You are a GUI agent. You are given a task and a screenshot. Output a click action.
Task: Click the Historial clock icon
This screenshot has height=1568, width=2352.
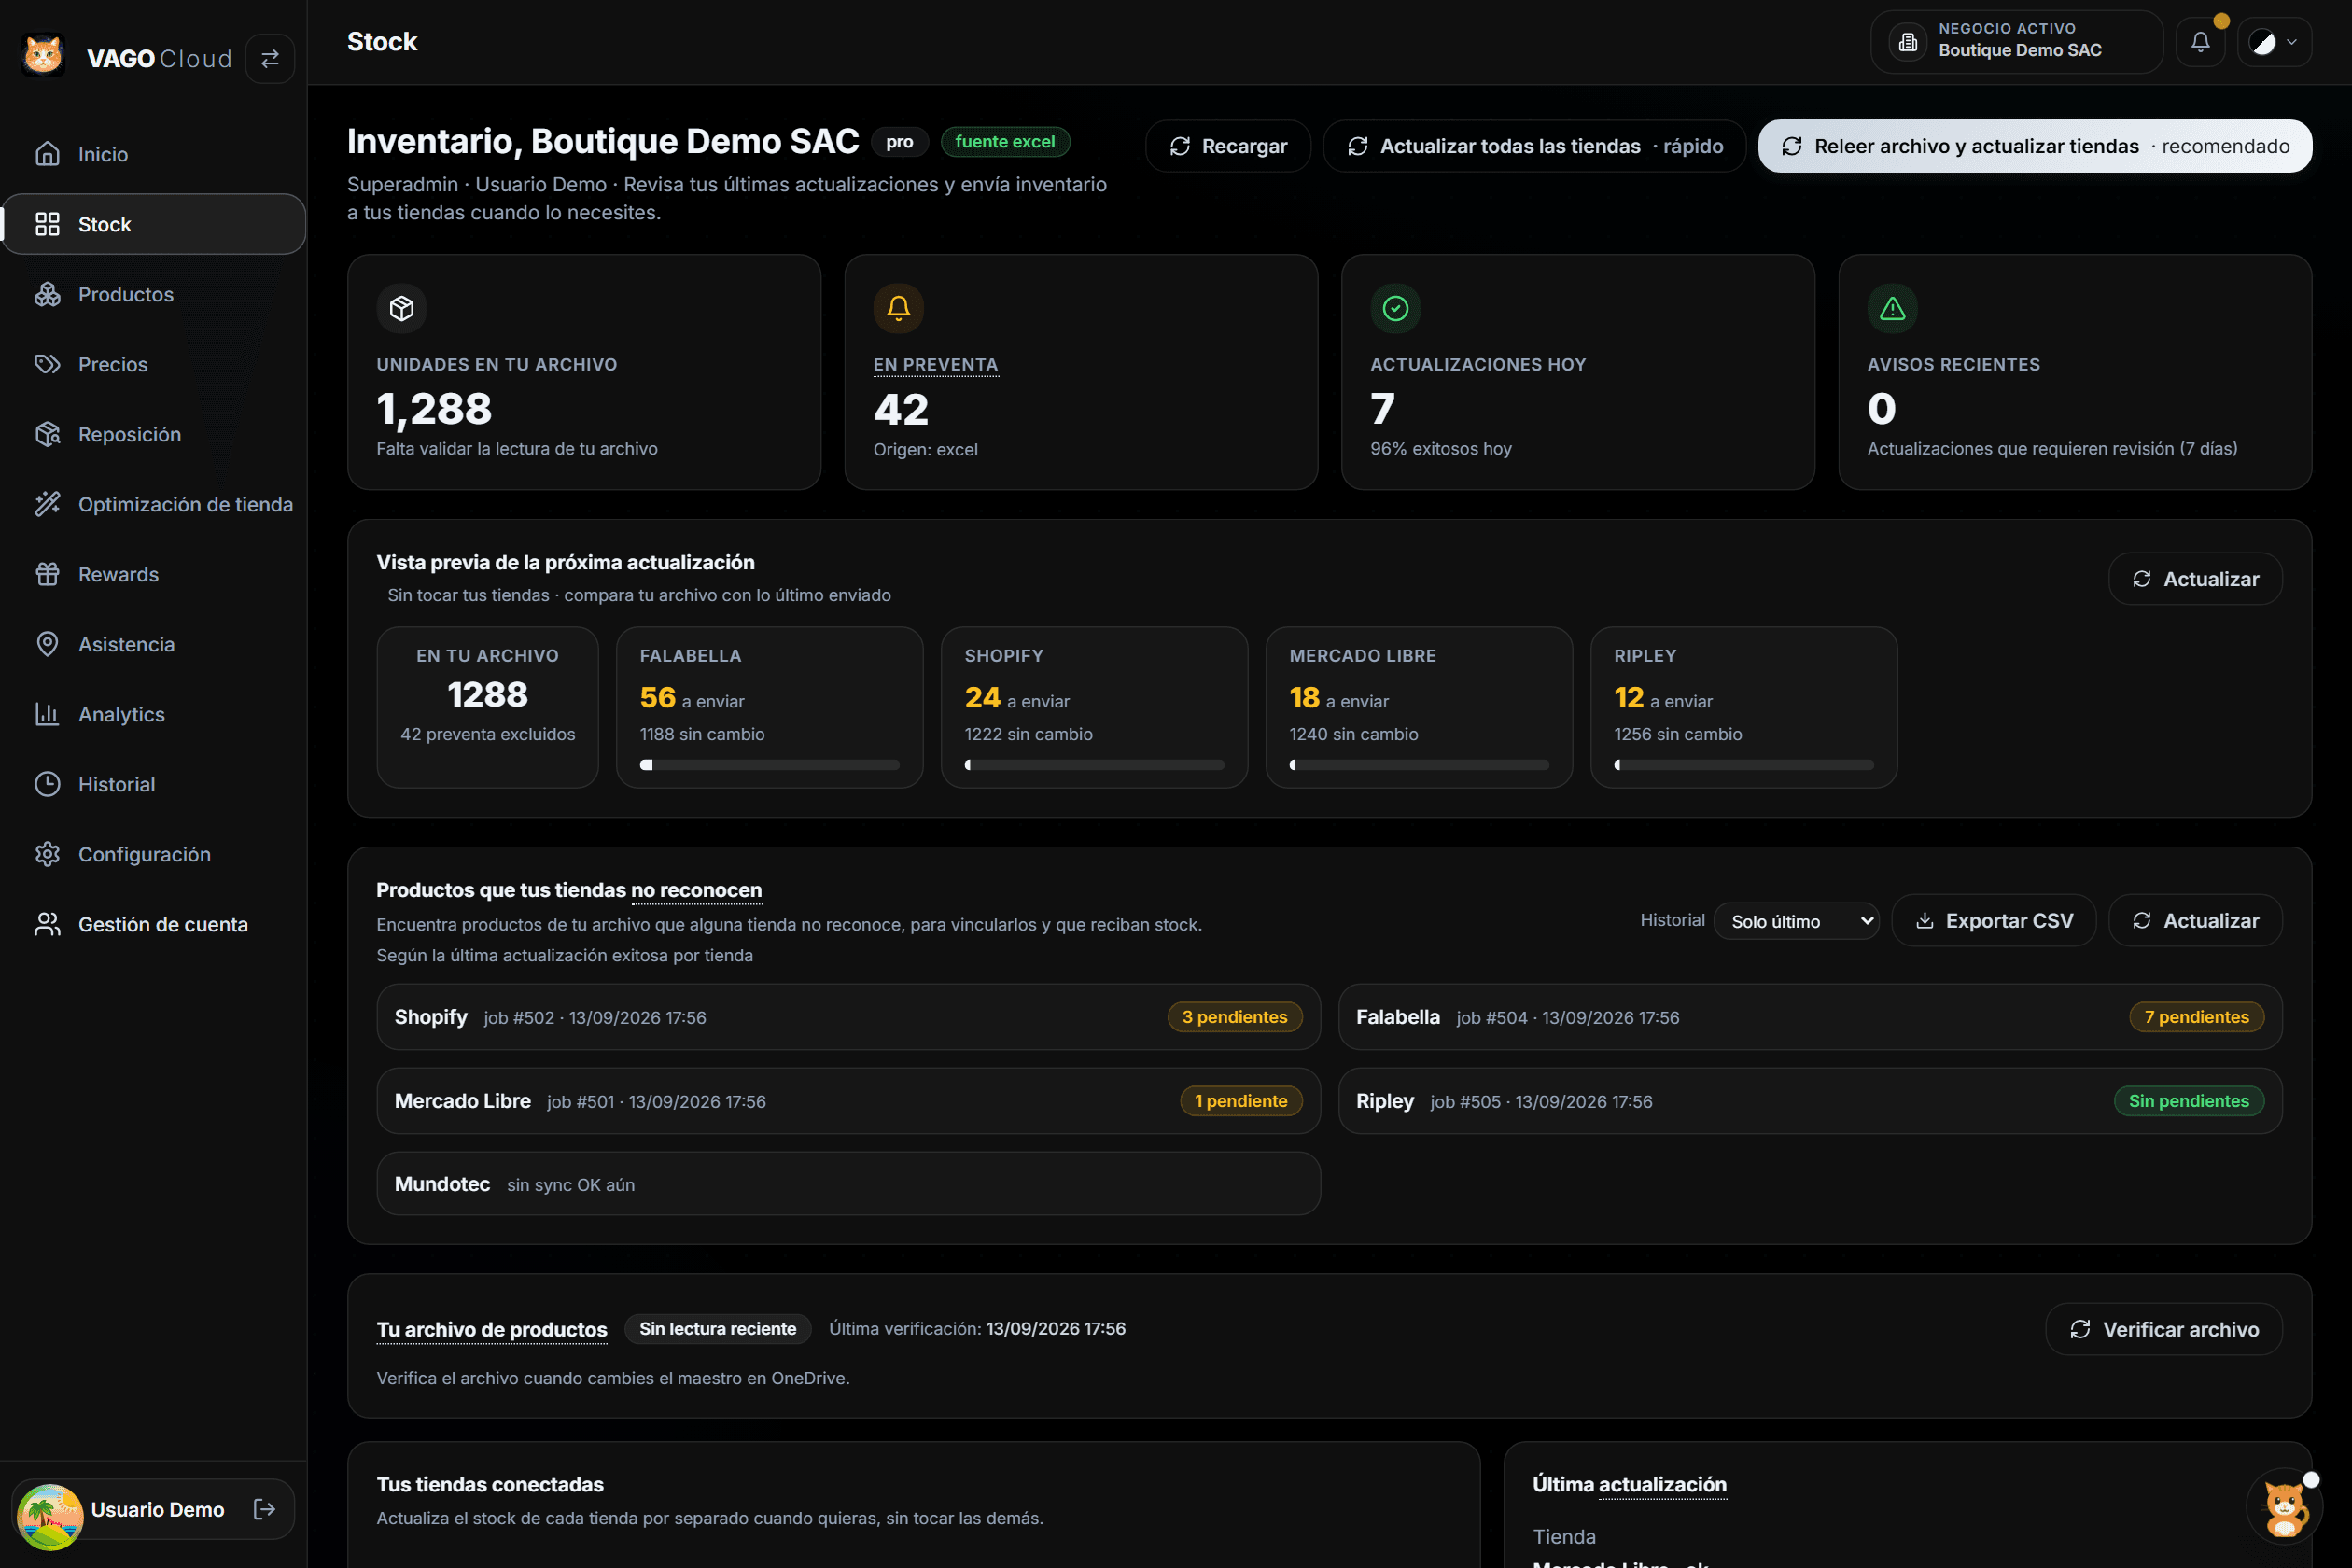tap(47, 784)
